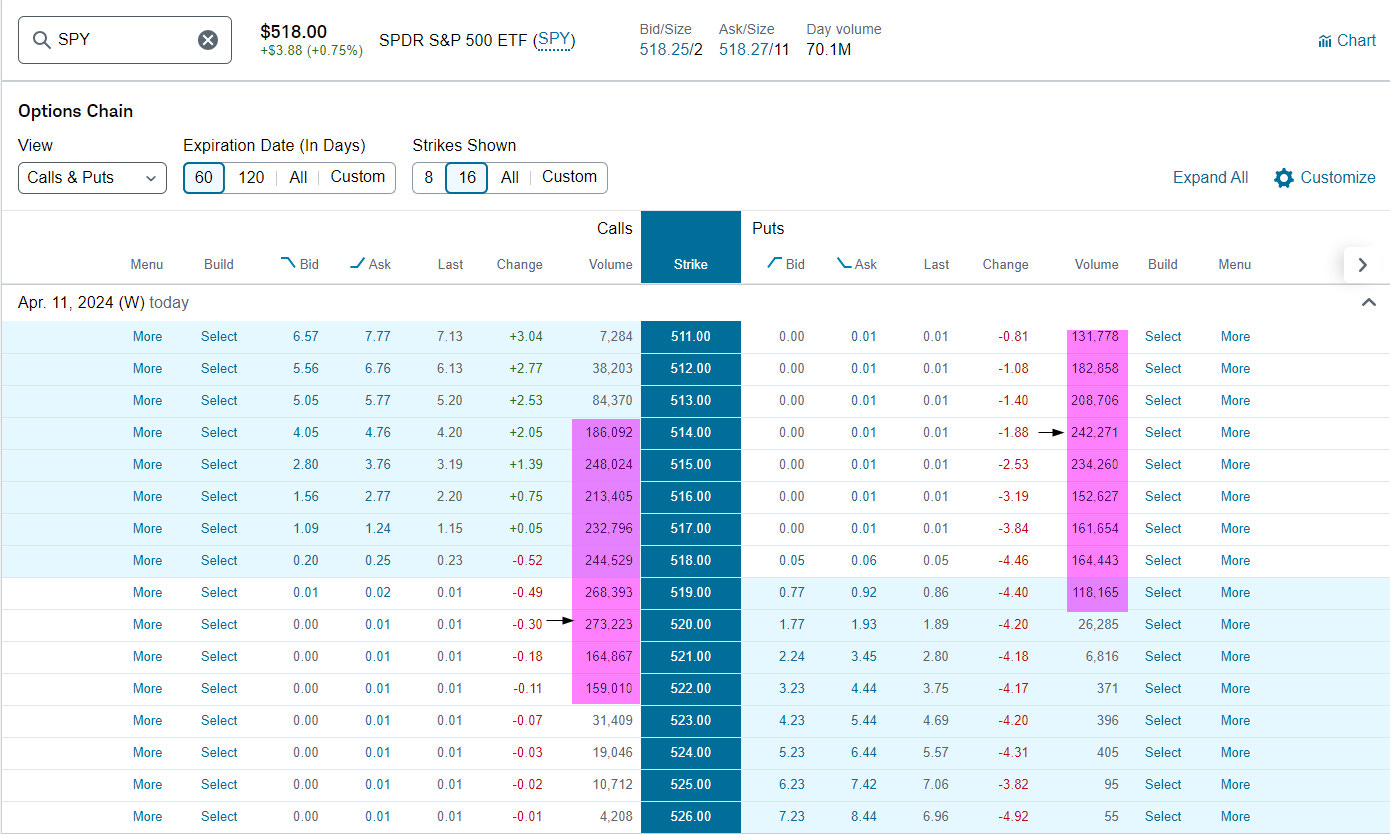1390x834 pixels.
Task: Click the search magnifier icon
Action: pyautogui.click(x=42, y=40)
